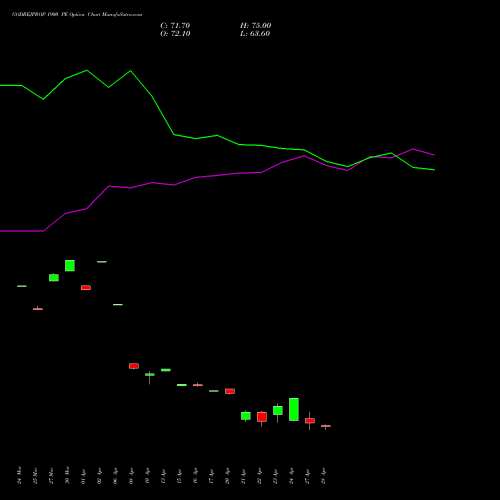500x500 pixels.
Task: Click the close value C: 71.70
Action: [175, 26]
